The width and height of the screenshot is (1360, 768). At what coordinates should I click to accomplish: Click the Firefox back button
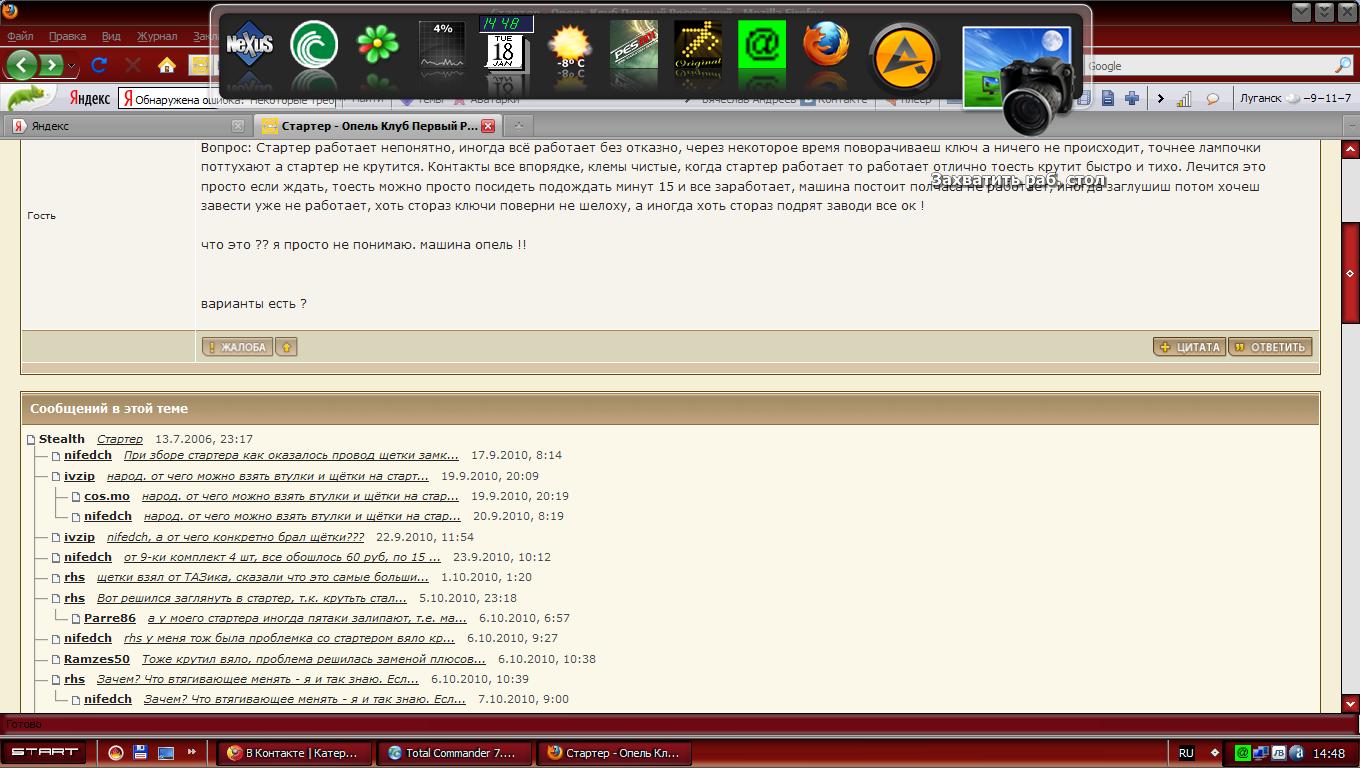(22, 65)
